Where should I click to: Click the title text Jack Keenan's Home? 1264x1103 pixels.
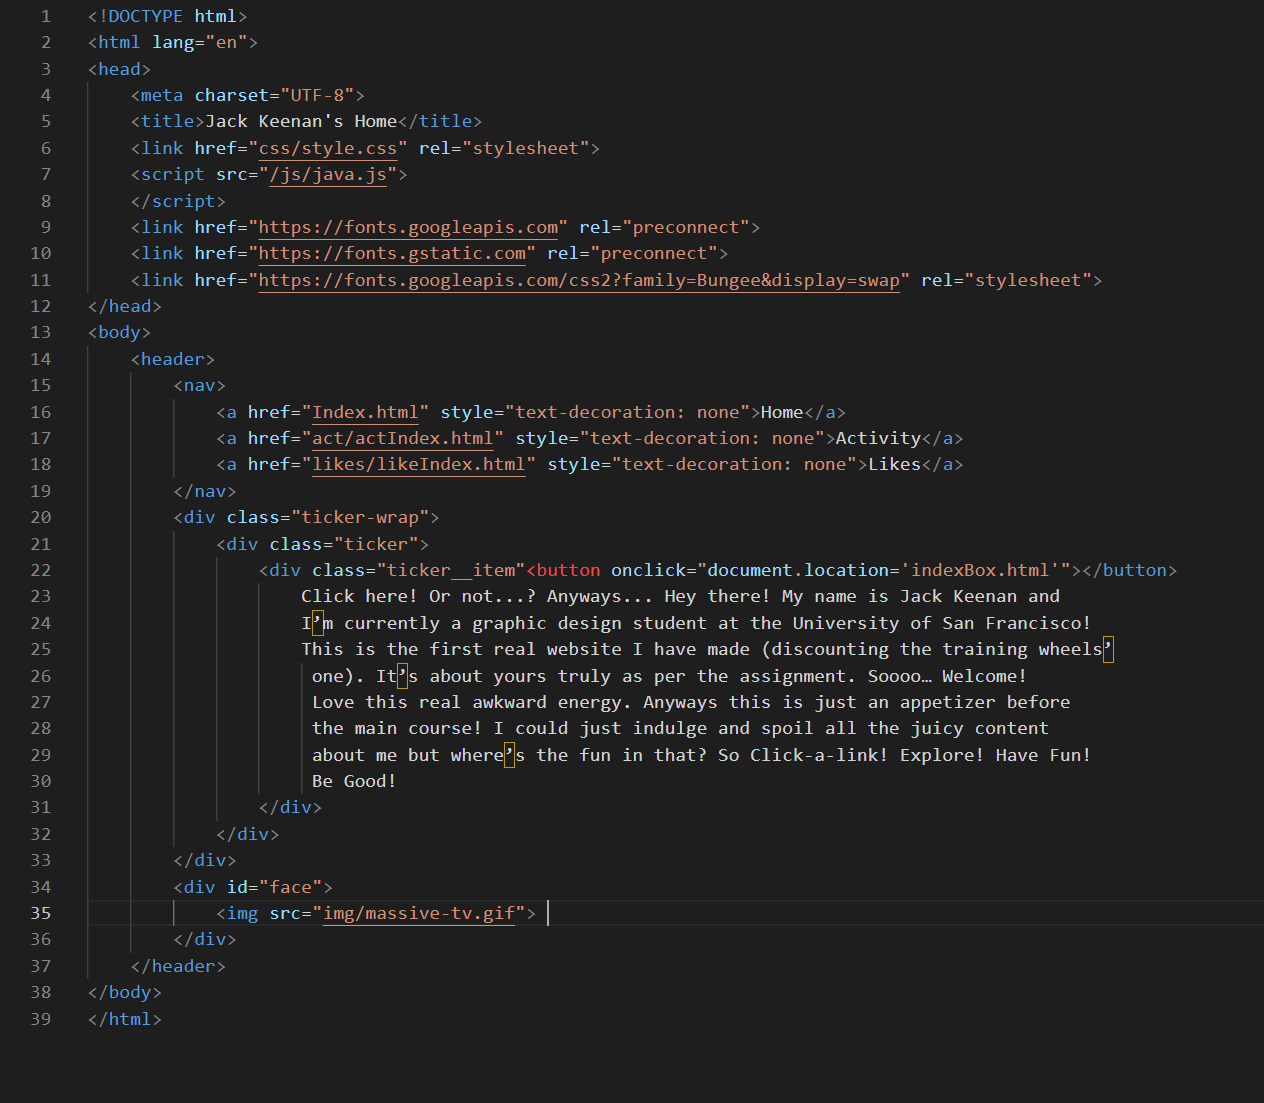(301, 121)
